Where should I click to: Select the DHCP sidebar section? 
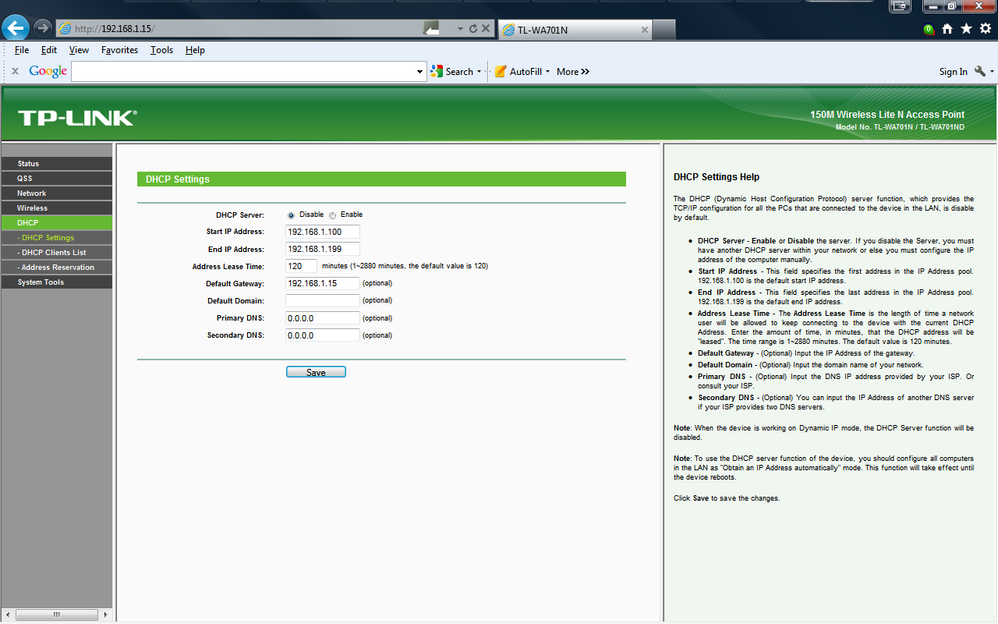point(57,223)
